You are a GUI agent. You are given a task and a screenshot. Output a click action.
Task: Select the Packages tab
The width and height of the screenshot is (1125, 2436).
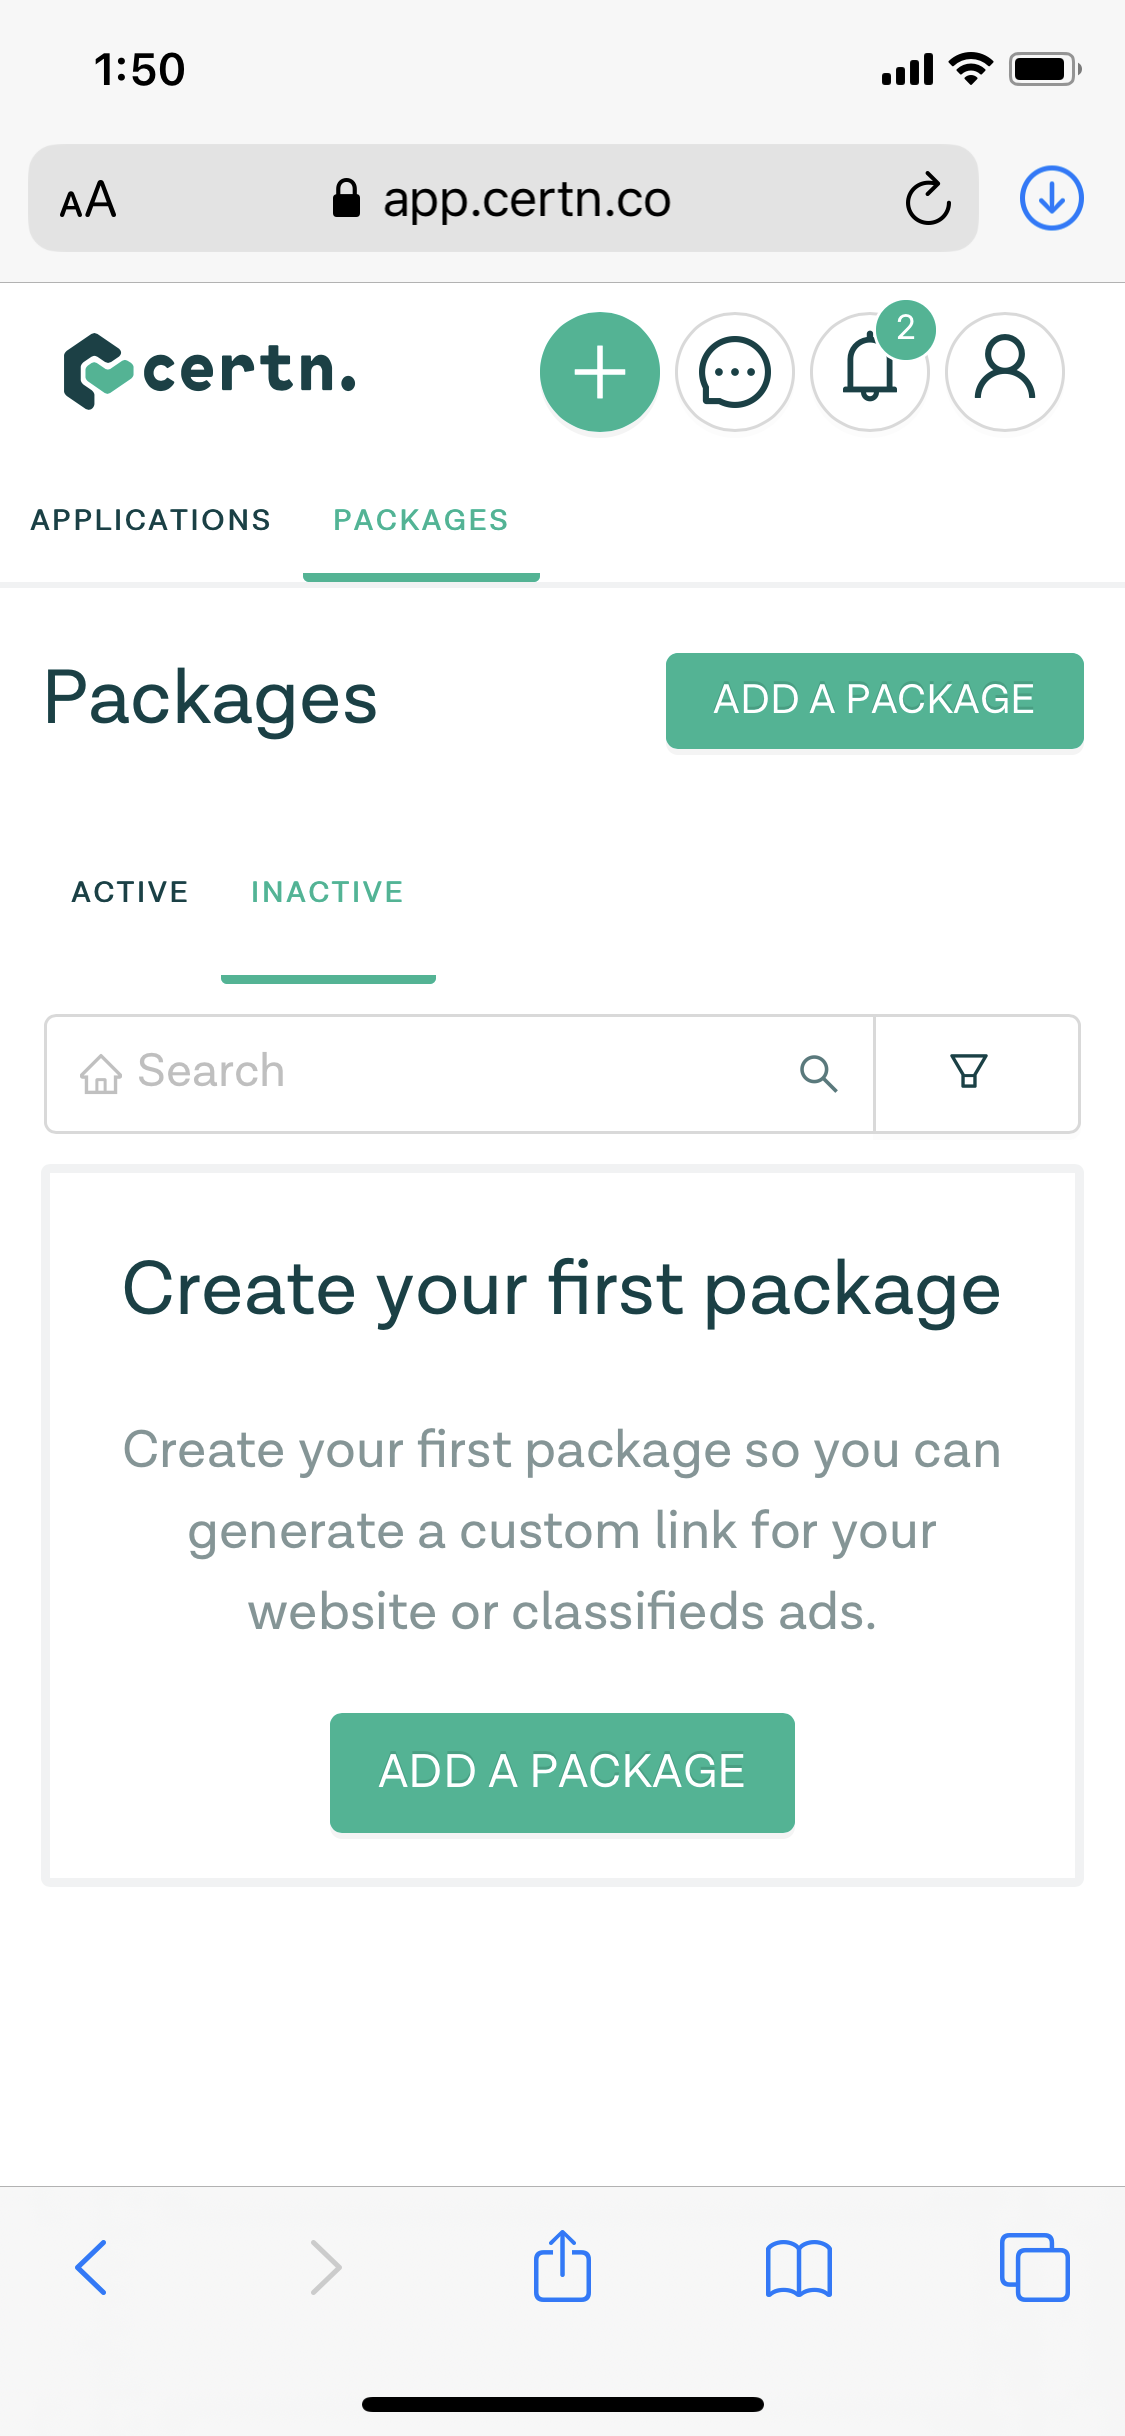[421, 520]
